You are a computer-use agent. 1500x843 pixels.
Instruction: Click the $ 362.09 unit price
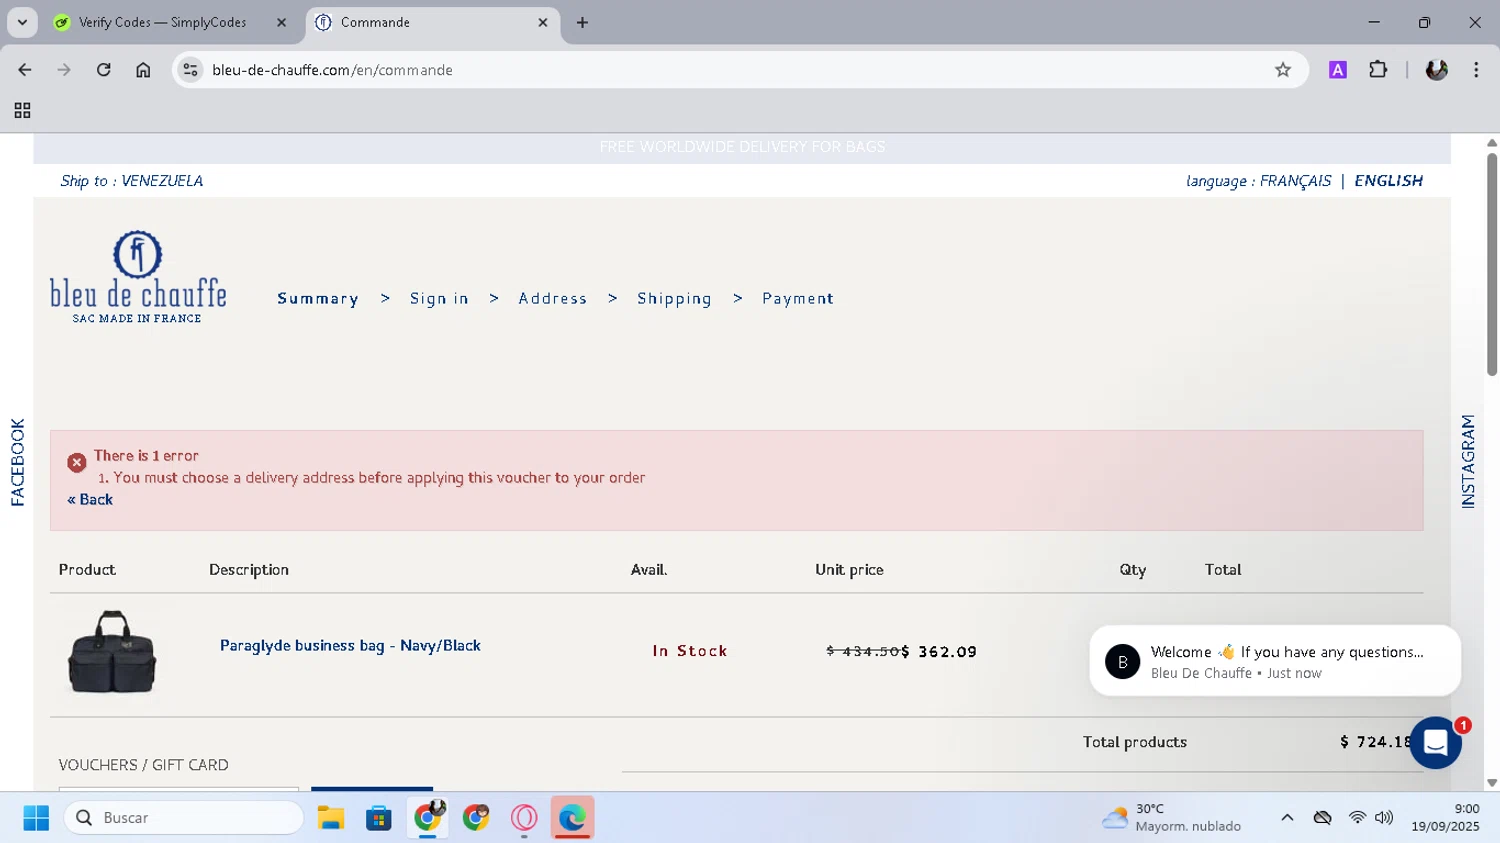(940, 652)
